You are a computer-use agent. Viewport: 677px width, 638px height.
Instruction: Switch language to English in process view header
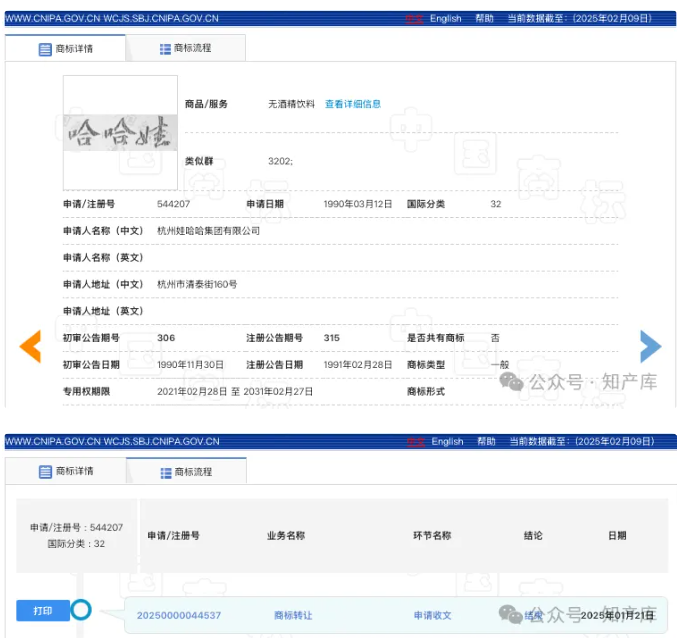(447, 441)
